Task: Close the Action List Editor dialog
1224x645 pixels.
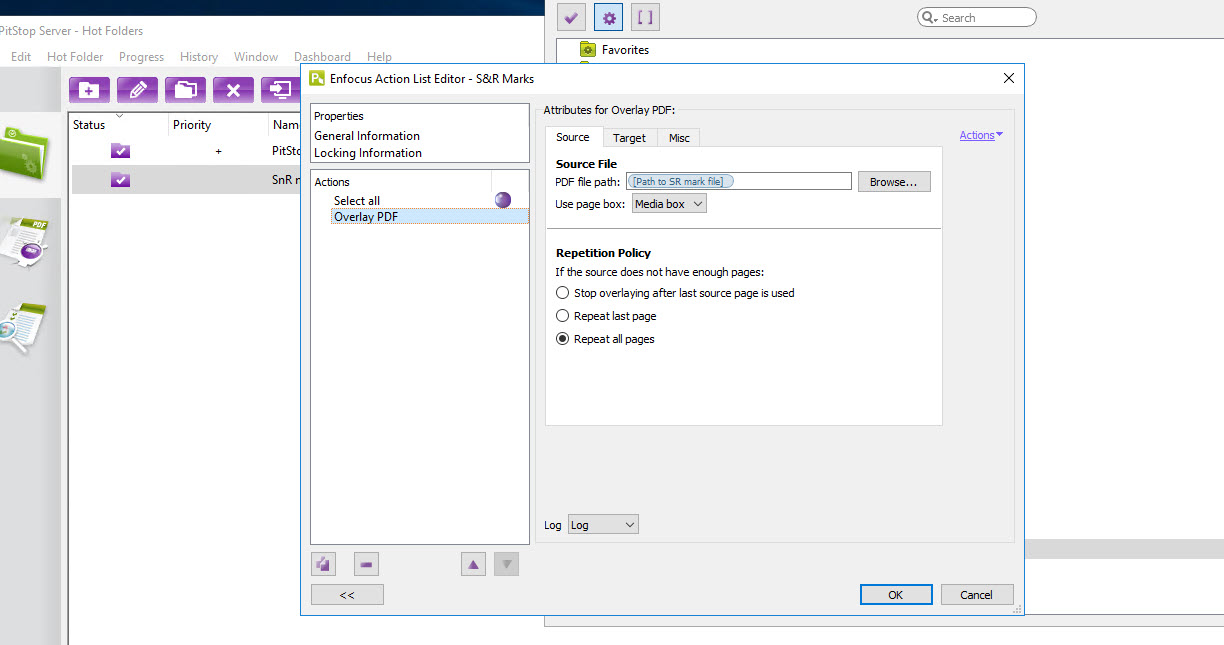Action: [x=1008, y=79]
